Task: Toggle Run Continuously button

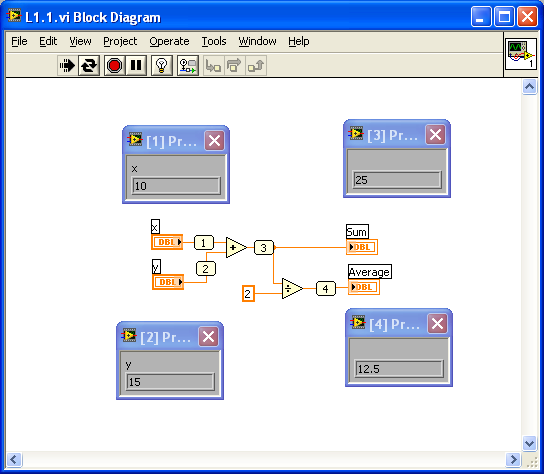Action: 89,65
